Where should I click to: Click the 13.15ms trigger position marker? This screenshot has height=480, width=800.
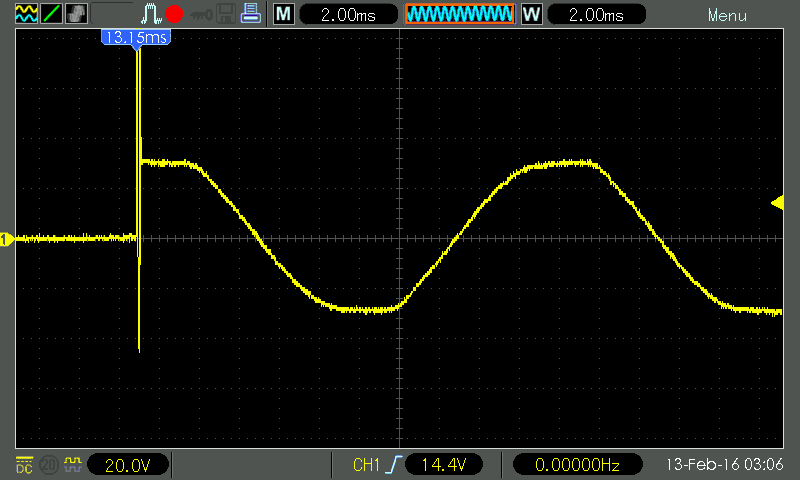(x=136, y=38)
